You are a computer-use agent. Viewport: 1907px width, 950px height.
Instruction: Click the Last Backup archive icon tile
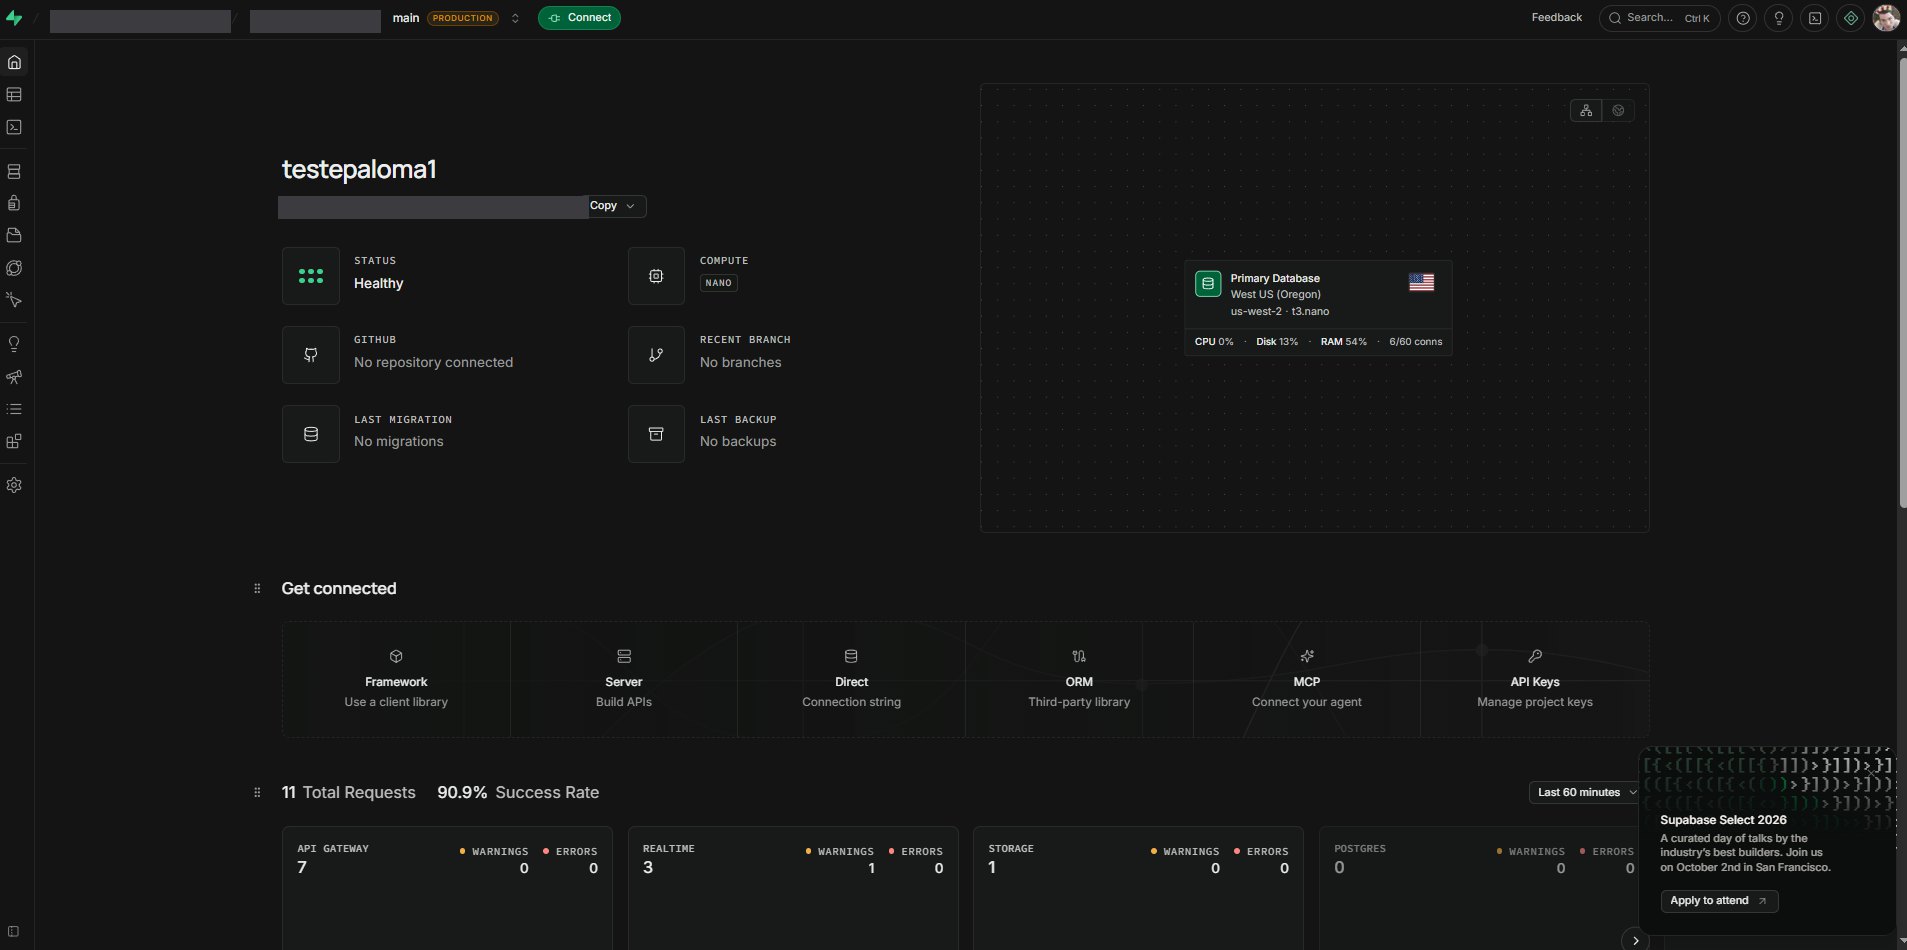[656, 434]
